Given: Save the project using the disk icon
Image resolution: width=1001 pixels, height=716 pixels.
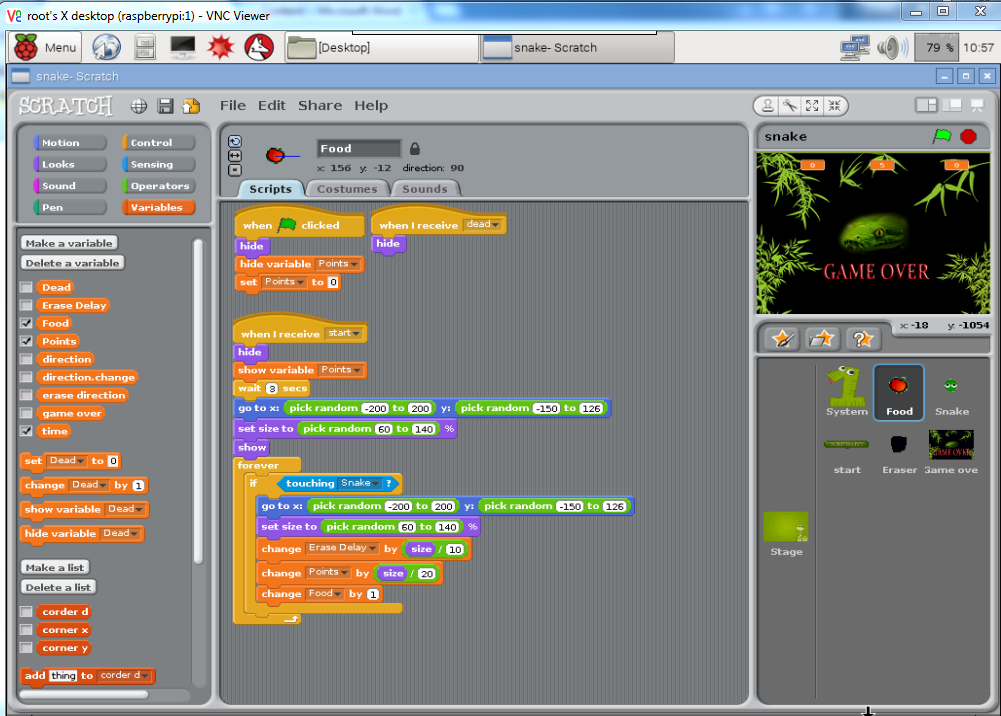Looking at the screenshot, I should click(x=165, y=105).
